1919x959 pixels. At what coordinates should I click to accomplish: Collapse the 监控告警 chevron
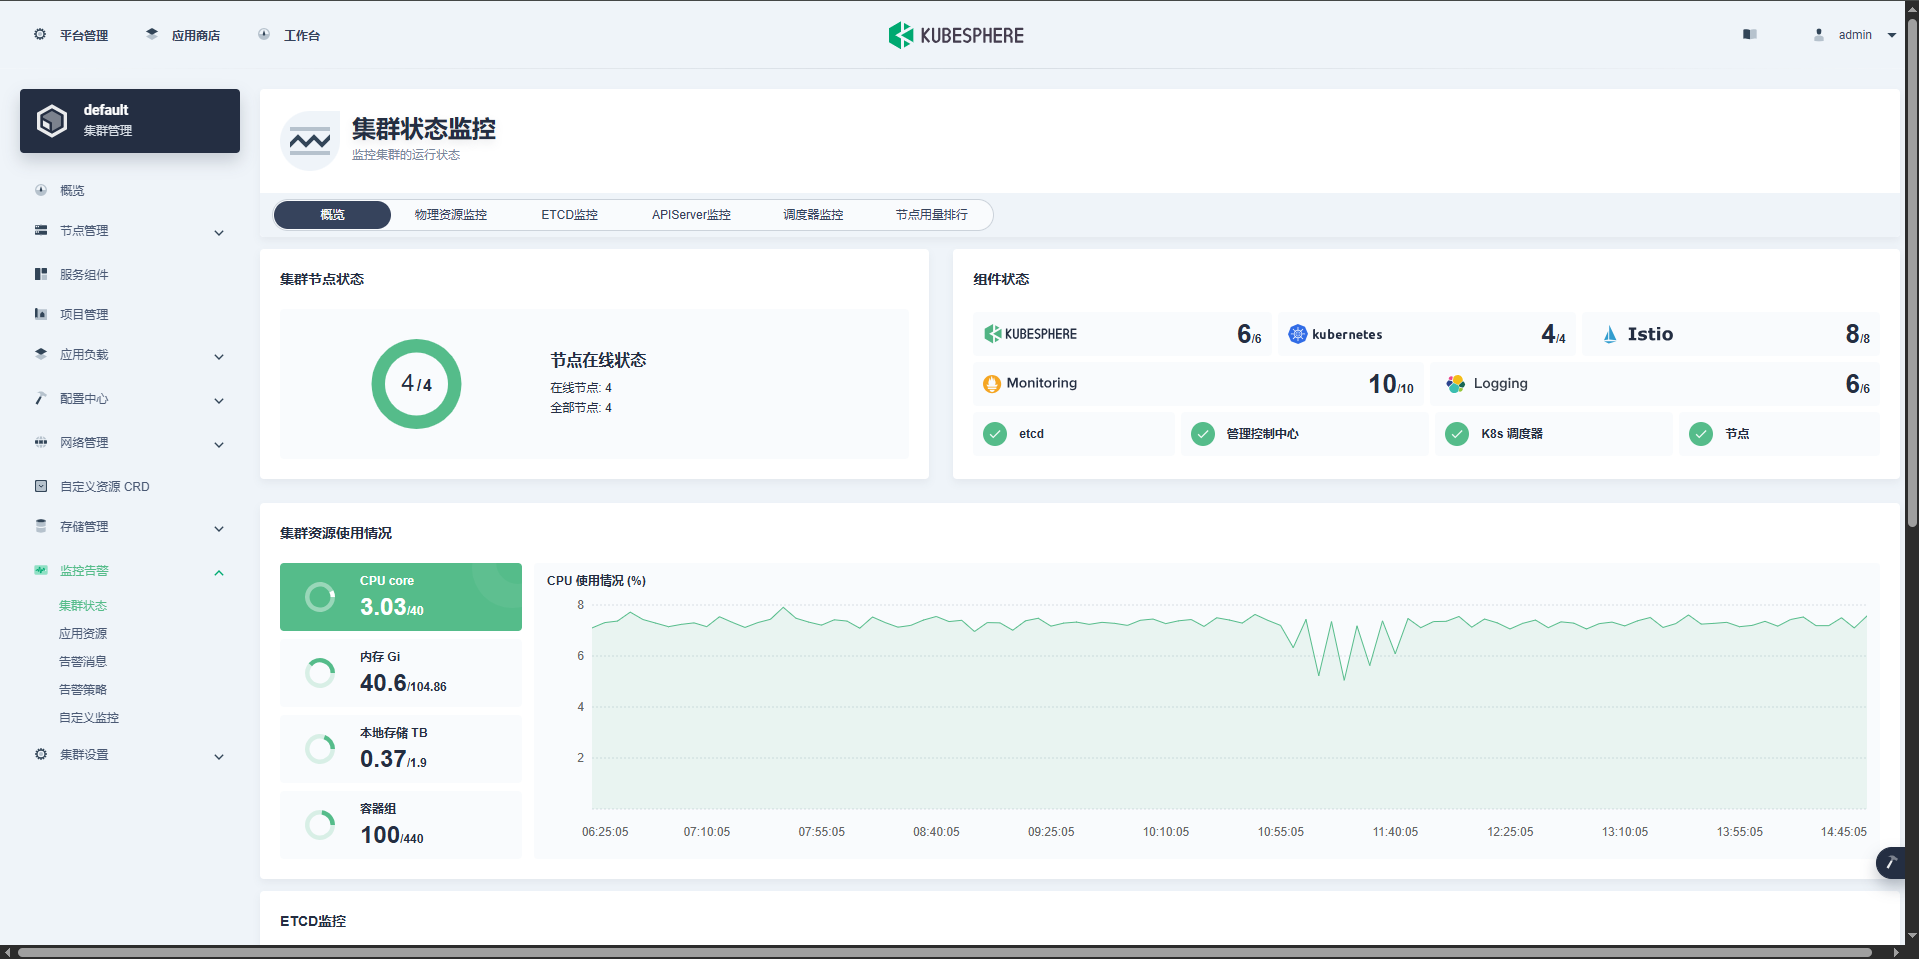219,573
